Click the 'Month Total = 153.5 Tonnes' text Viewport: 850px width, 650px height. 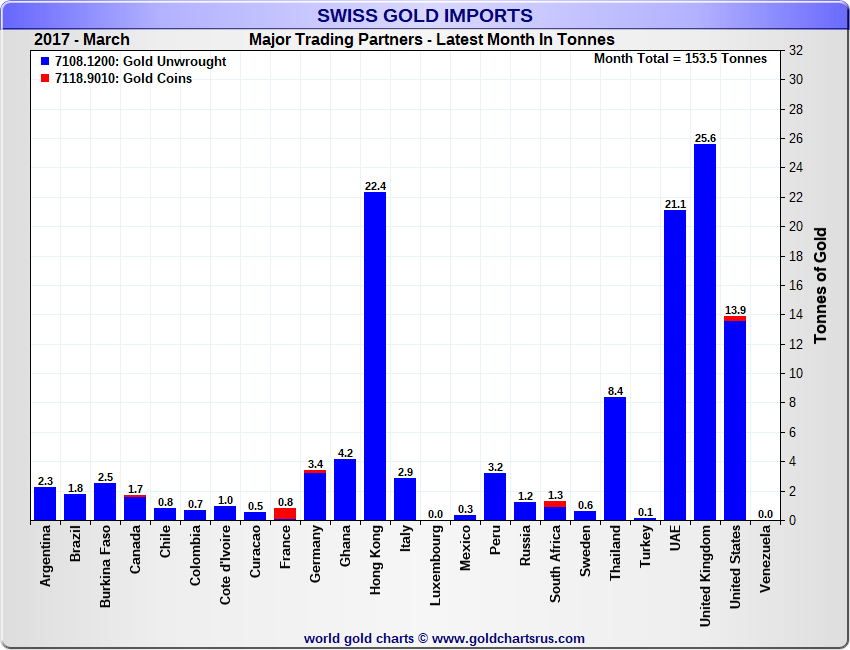(680, 58)
